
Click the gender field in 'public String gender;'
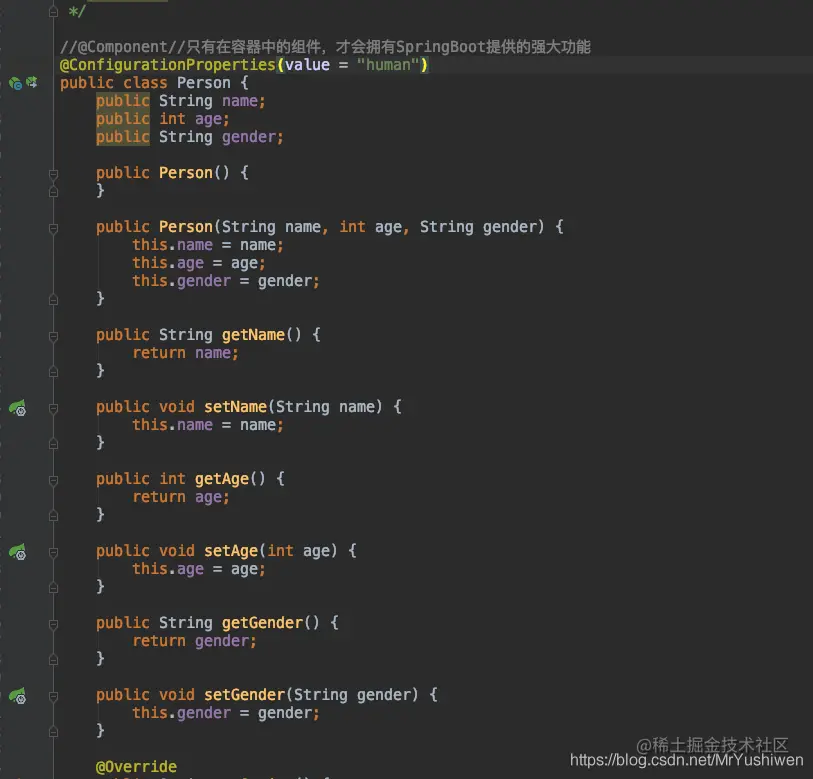249,137
